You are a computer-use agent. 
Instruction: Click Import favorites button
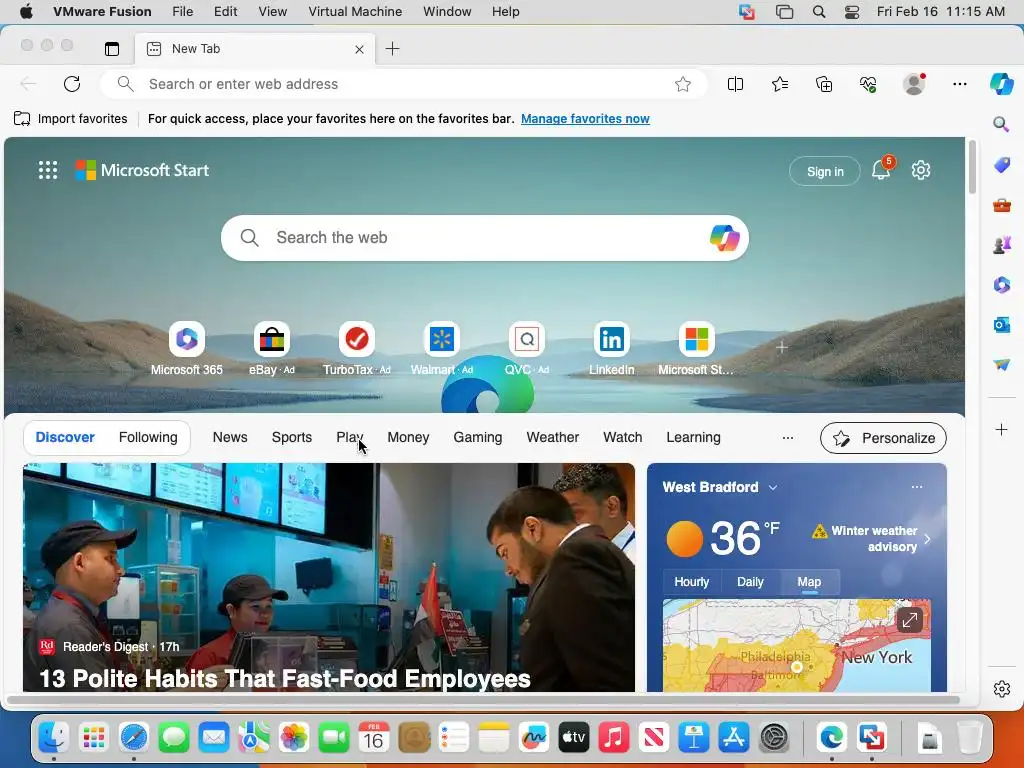pos(71,119)
